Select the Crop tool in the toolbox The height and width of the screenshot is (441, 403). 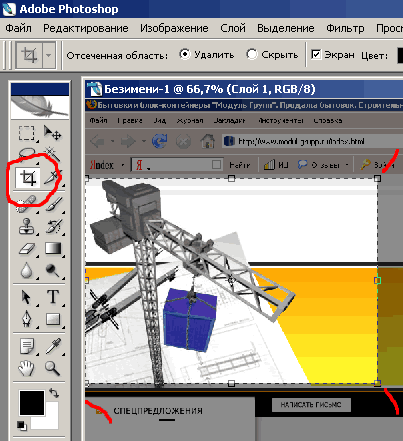28,178
